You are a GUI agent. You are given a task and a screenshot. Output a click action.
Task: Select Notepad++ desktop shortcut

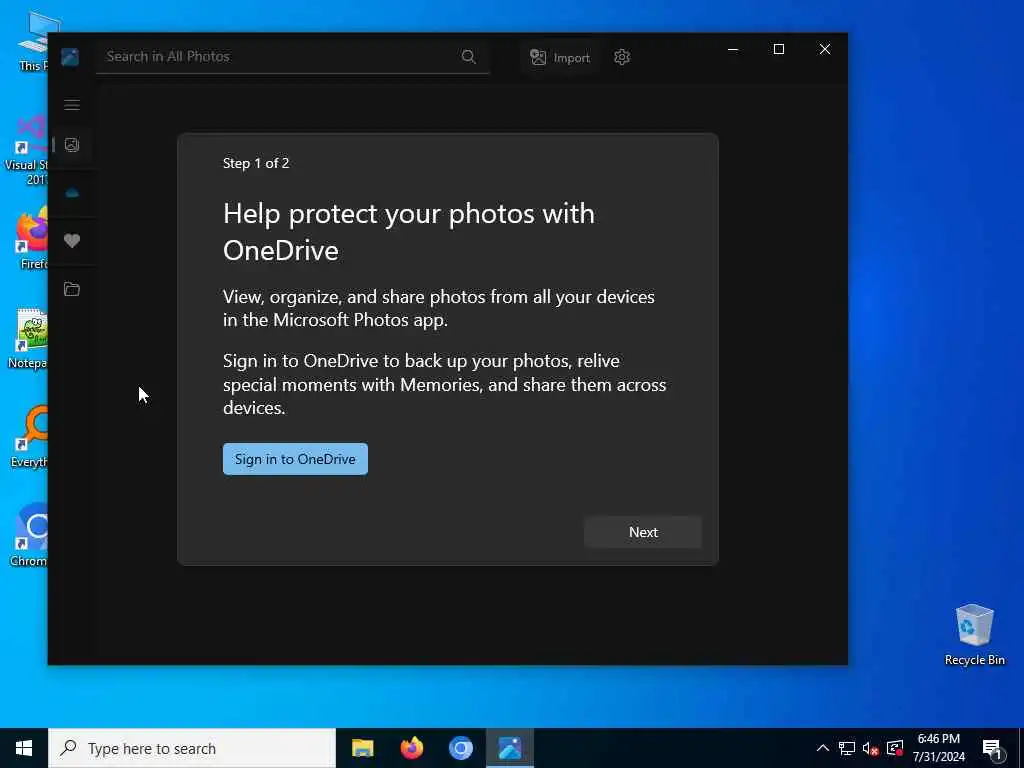pos(27,339)
